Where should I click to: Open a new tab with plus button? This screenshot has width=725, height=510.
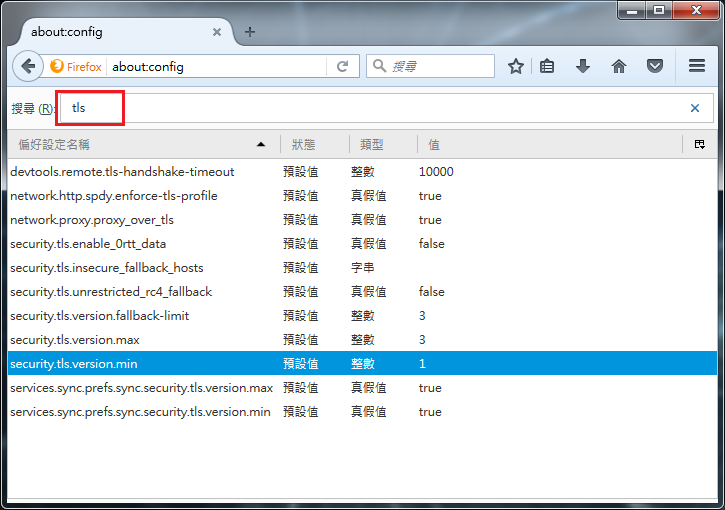[250, 32]
